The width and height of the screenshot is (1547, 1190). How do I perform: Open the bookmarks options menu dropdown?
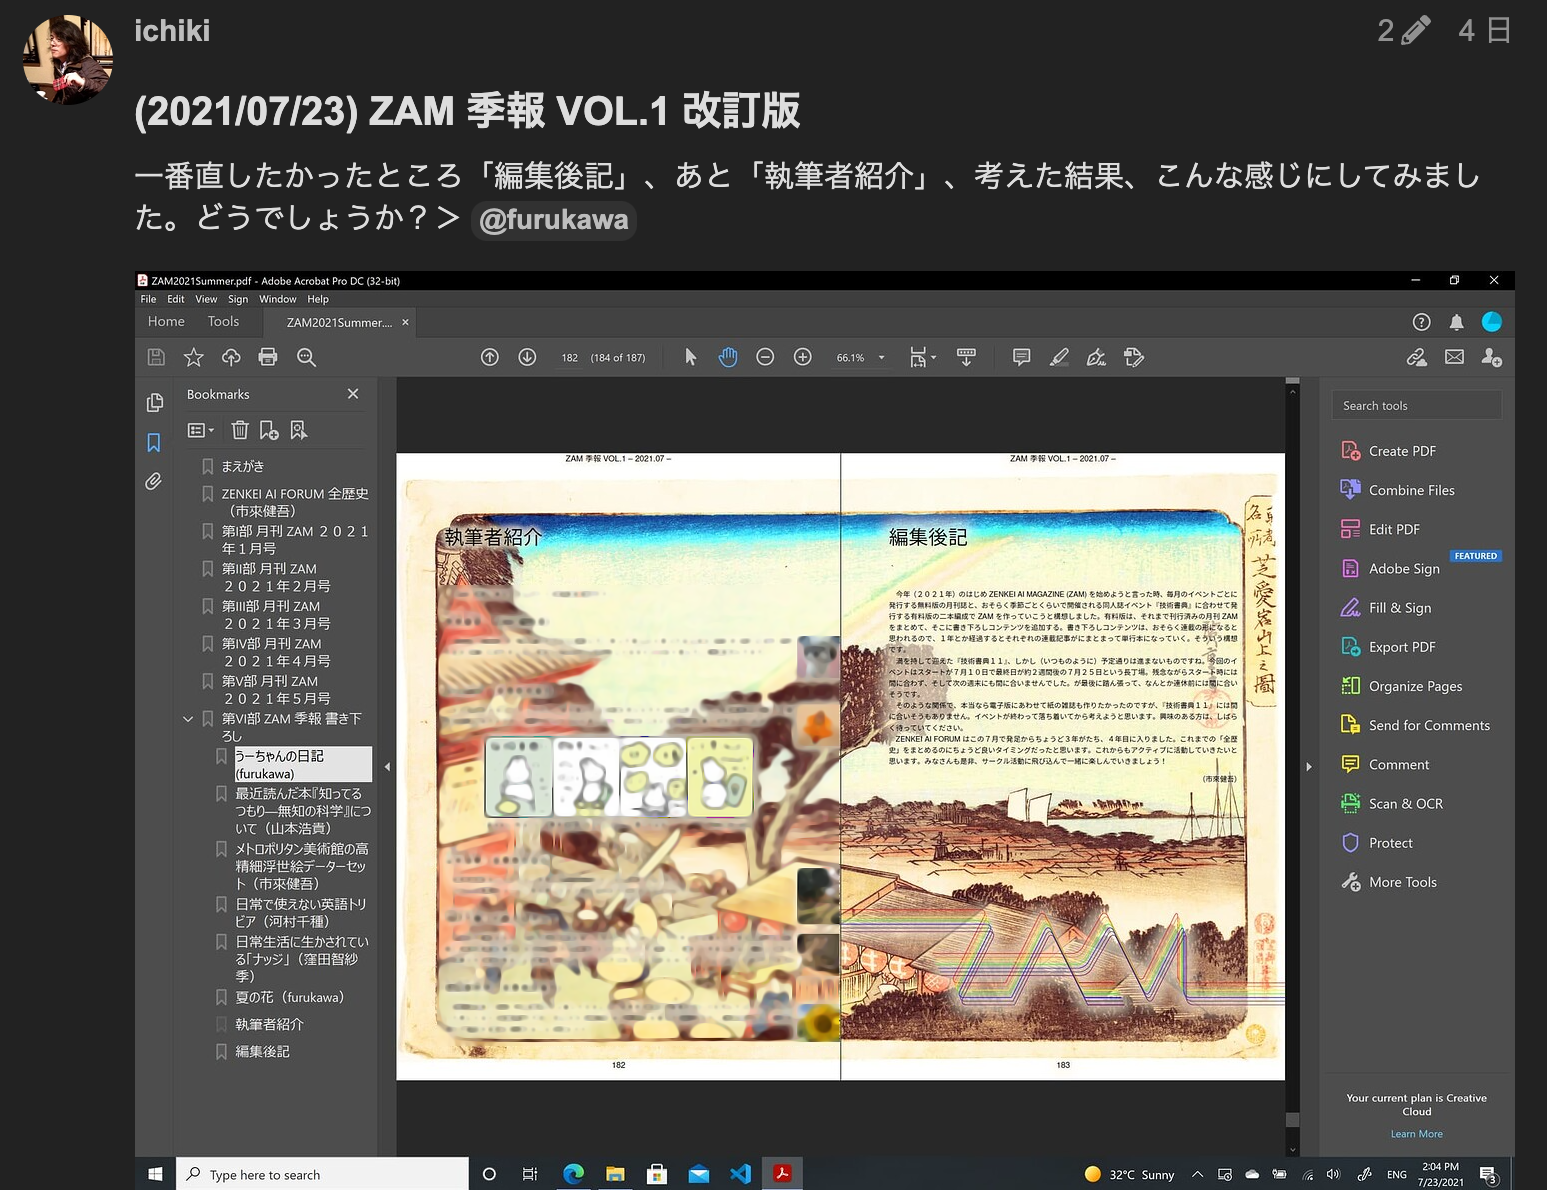pyautogui.click(x=201, y=430)
